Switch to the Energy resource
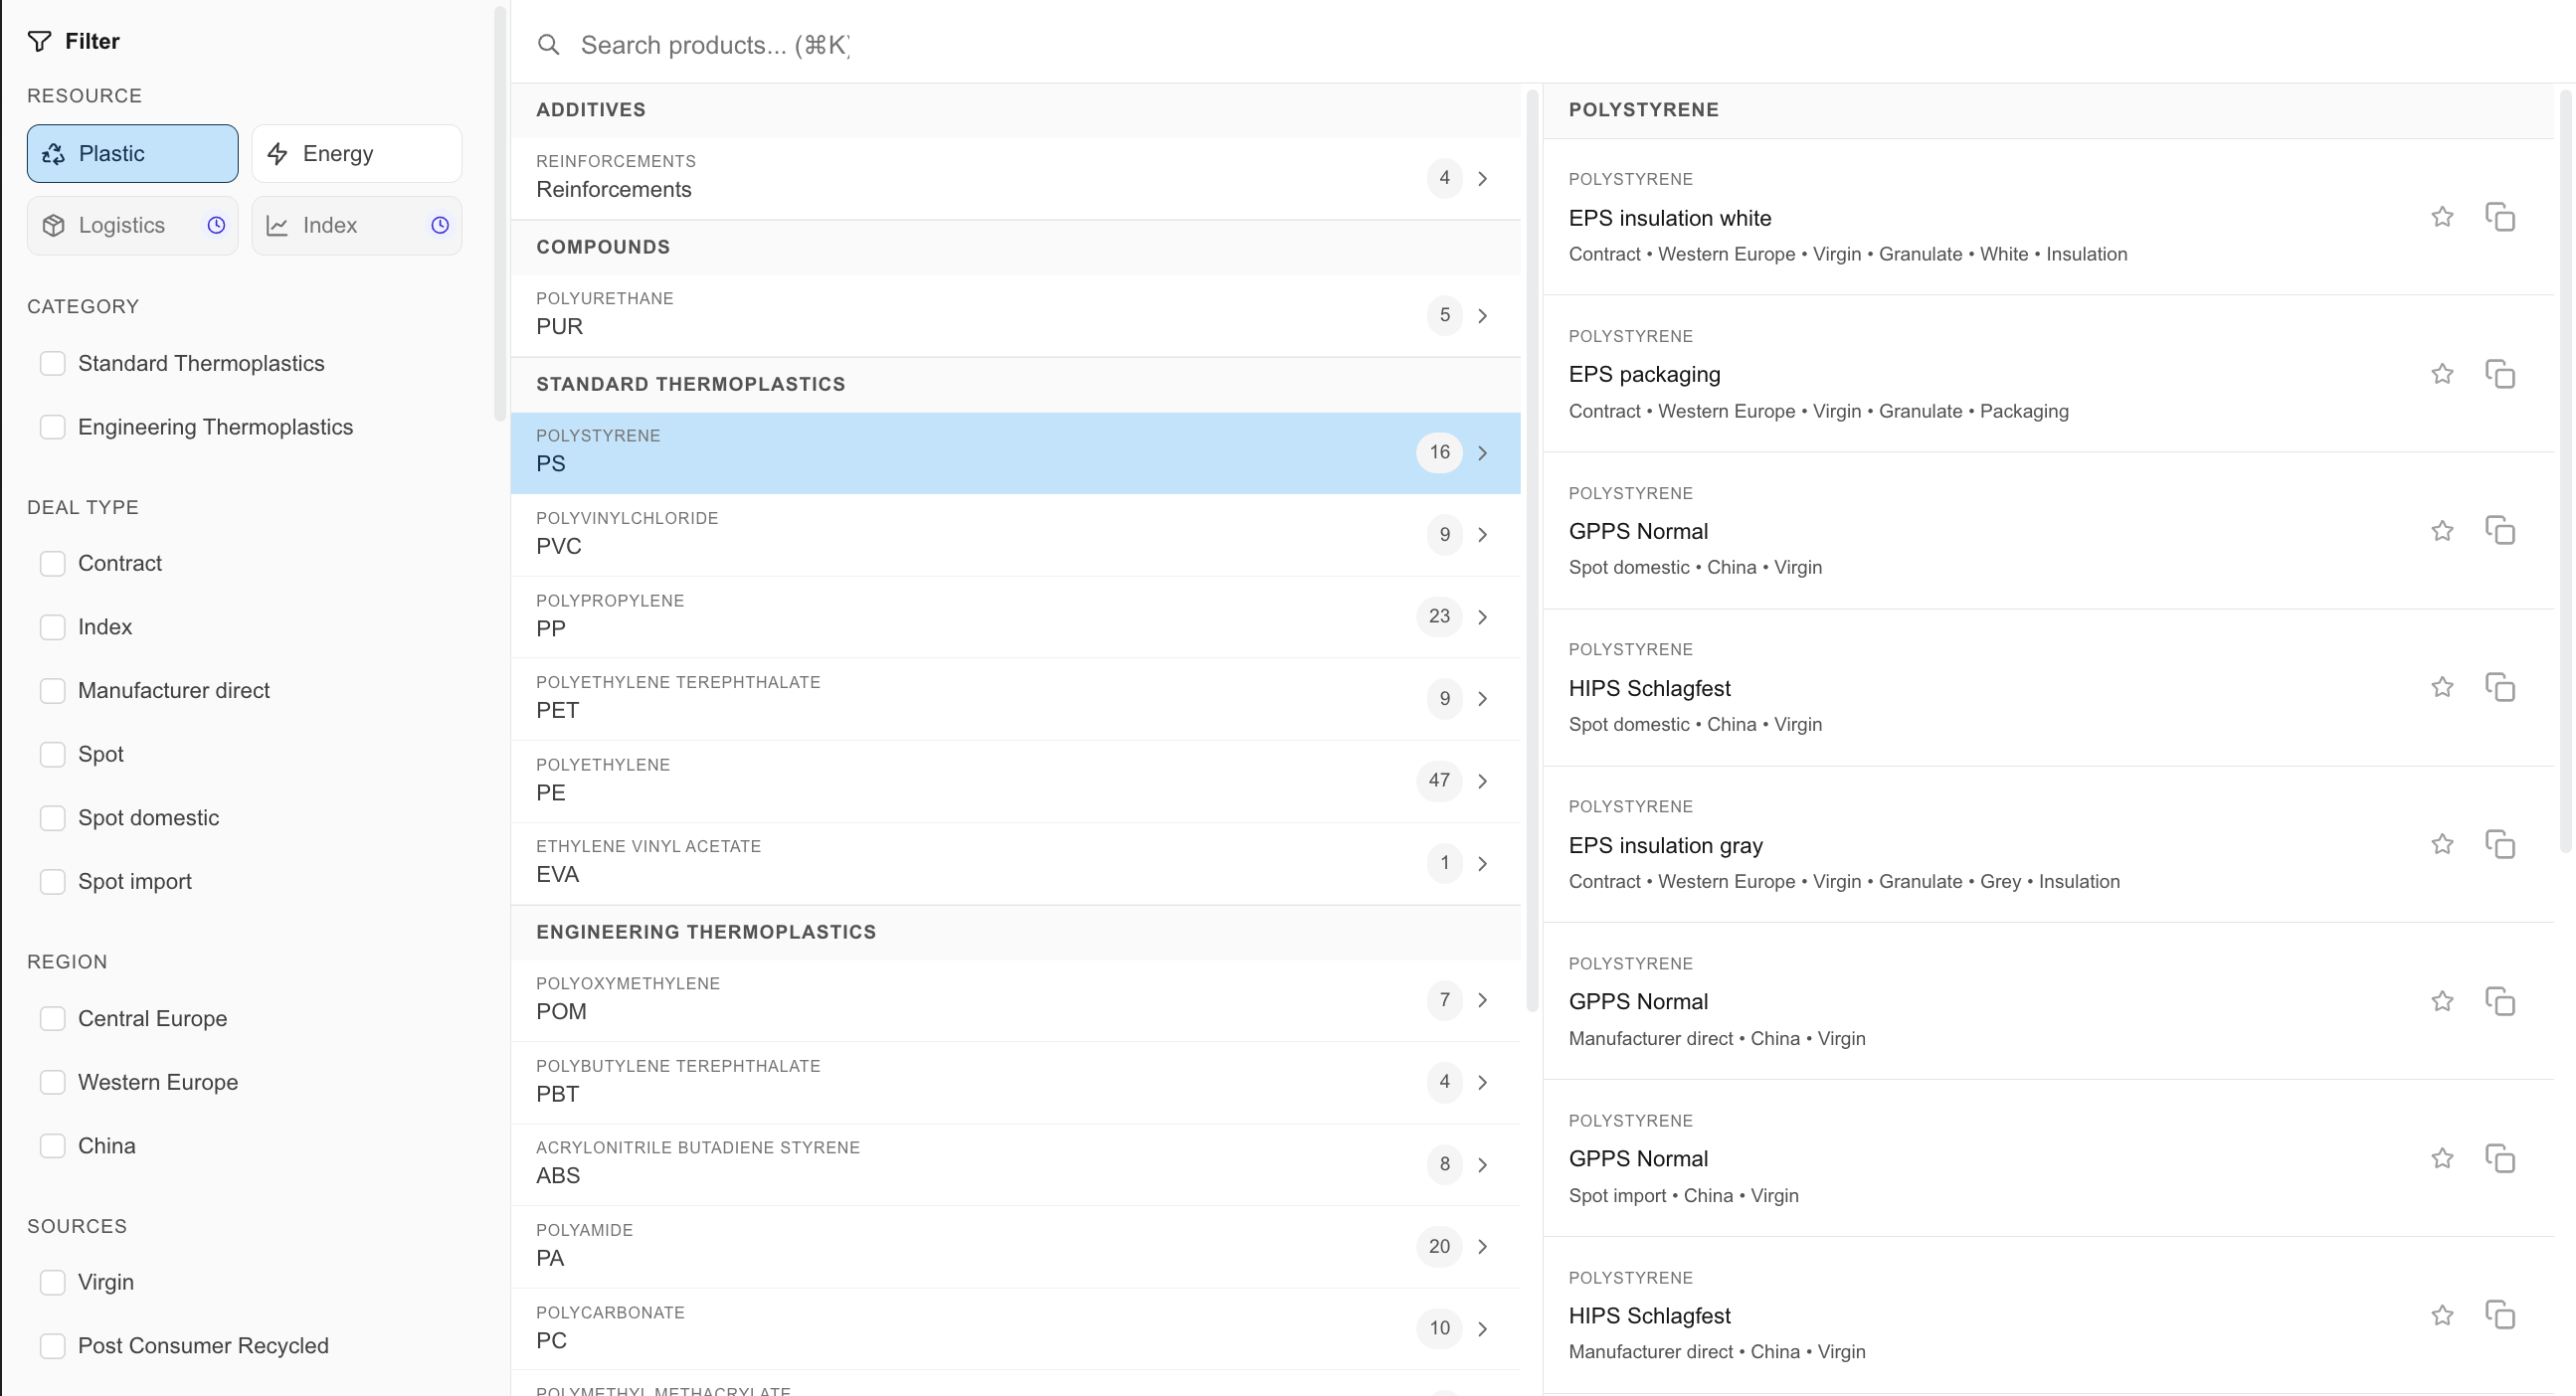The image size is (2576, 1396). point(357,153)
